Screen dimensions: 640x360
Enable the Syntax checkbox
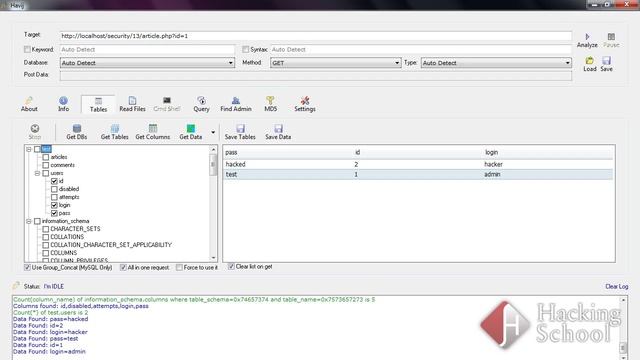[x=245, y=49]
